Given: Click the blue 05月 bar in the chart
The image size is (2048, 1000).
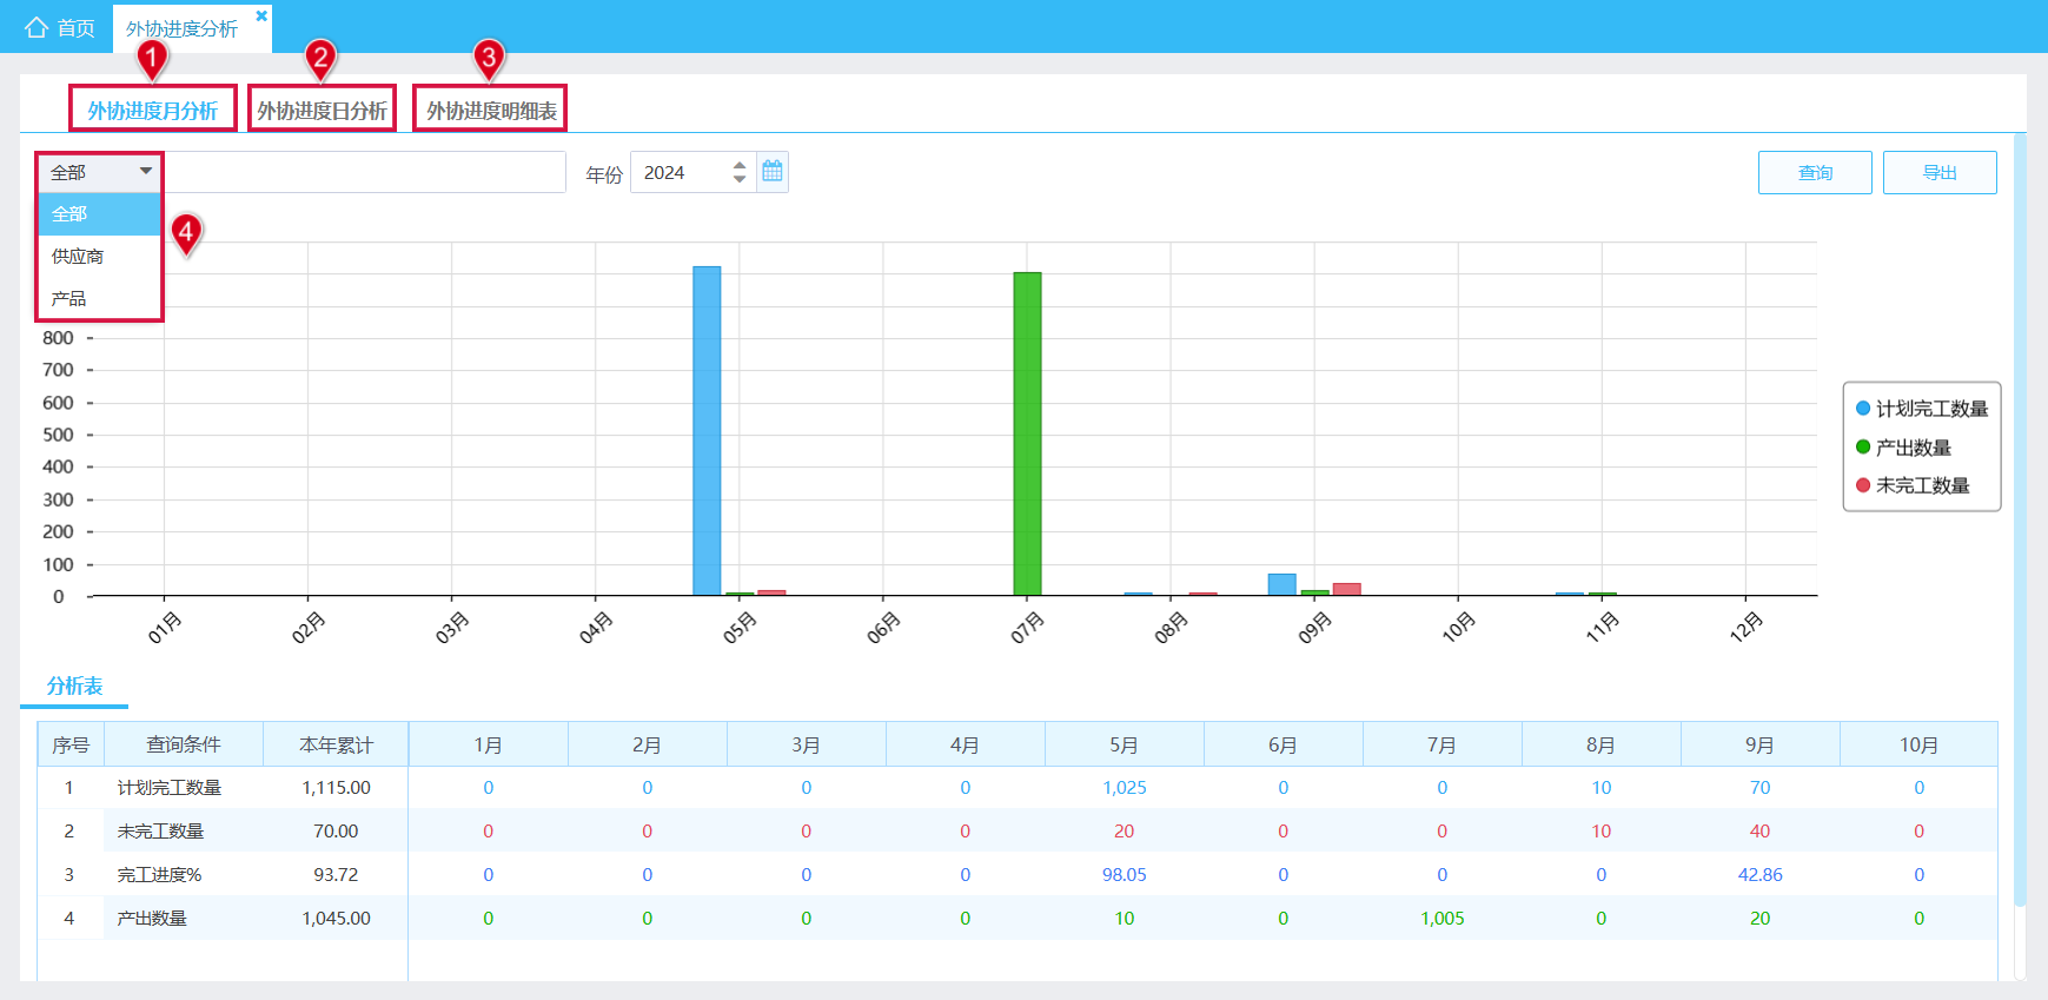Looking at the screenshot, I should 707,431.
